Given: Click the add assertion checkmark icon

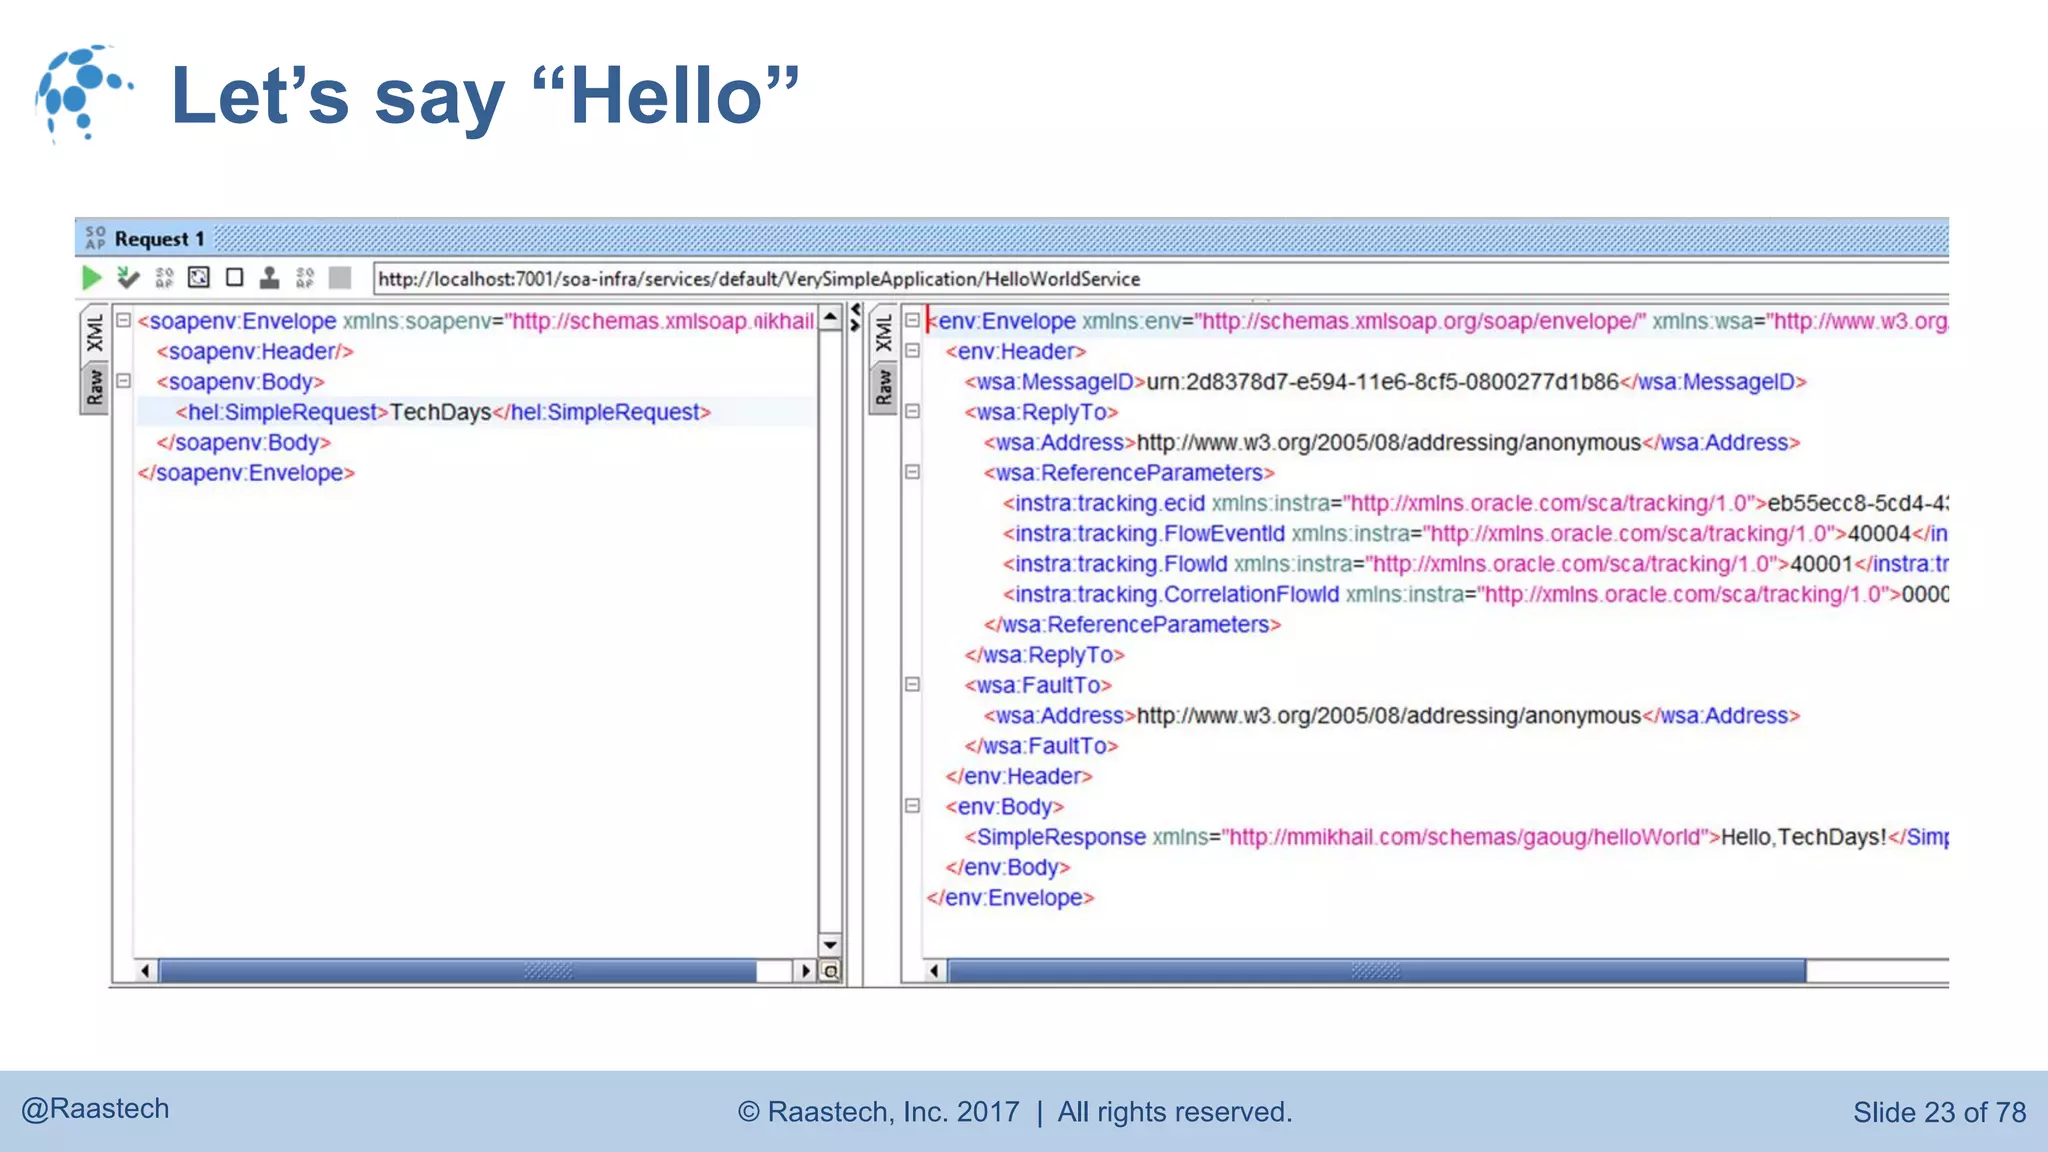Looking at the screenshot, I should point(127,278).
